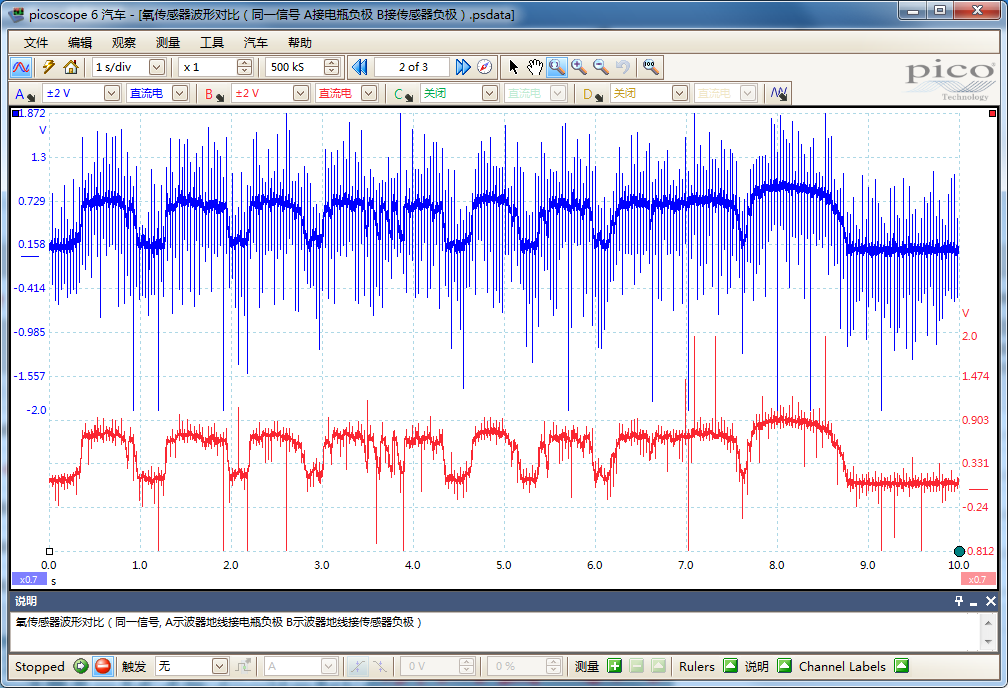Pin the 说明 notes panel
The height and width of the screenshot is (688, 1008).
pos(958,601)
